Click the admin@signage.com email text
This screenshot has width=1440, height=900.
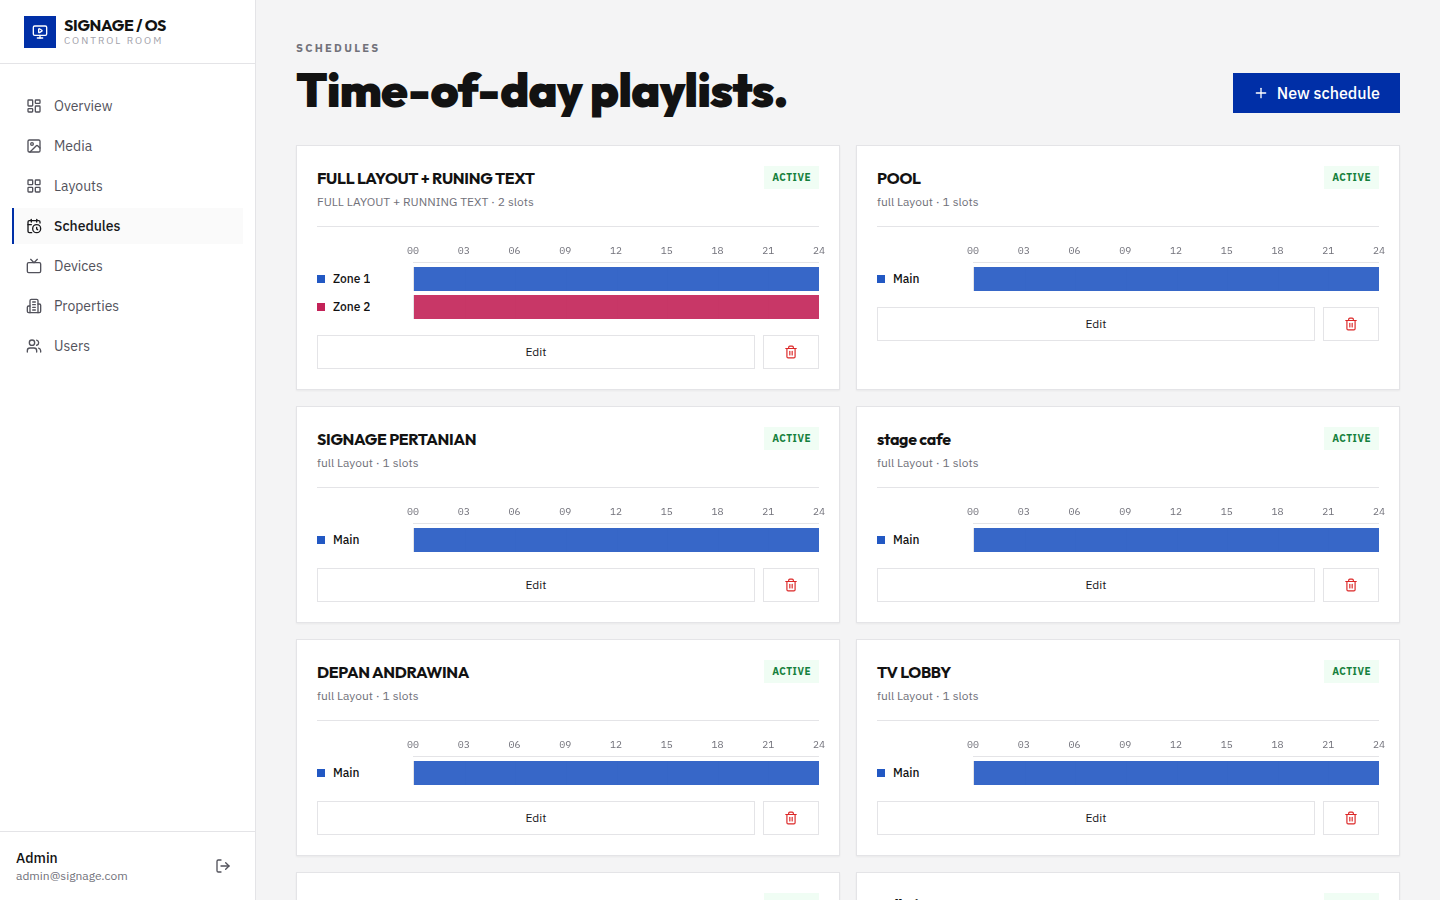(72, 876)
